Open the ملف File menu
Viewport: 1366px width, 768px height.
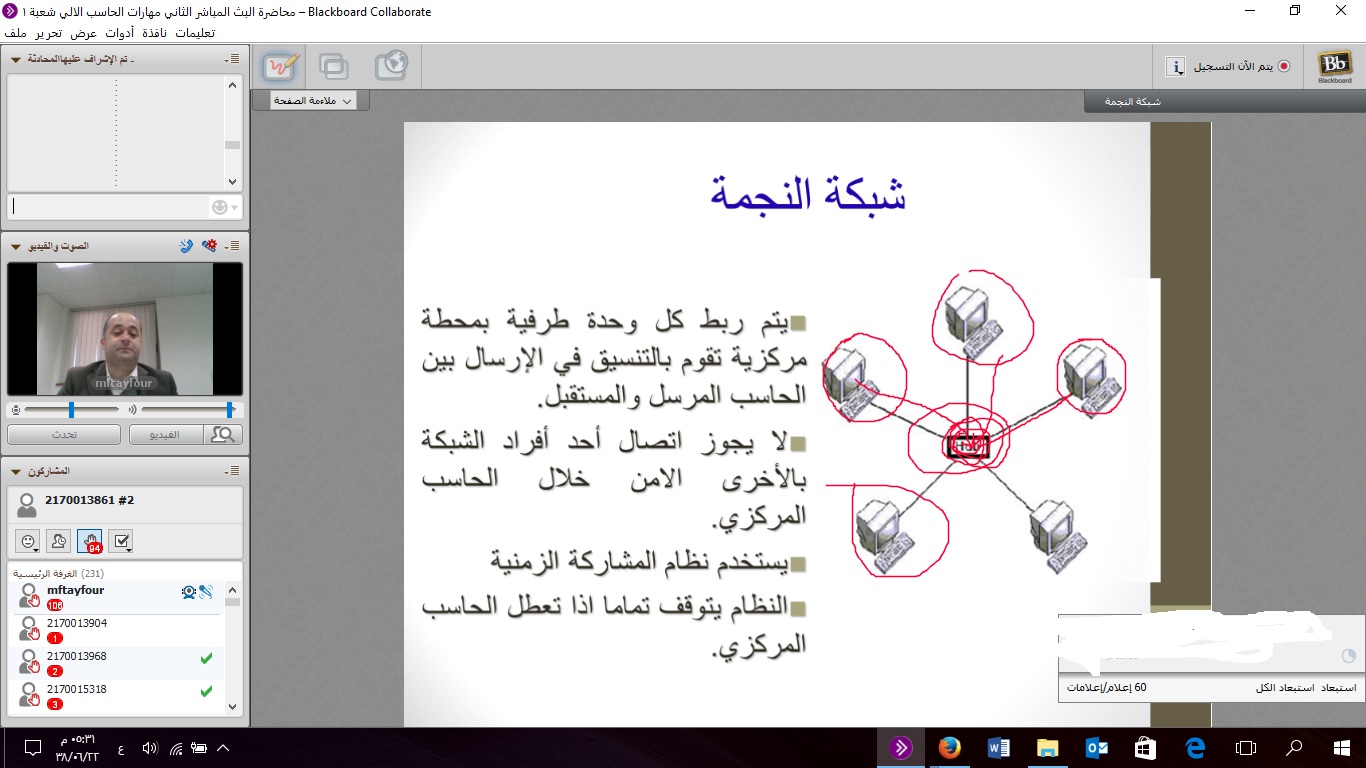[15, 33]
